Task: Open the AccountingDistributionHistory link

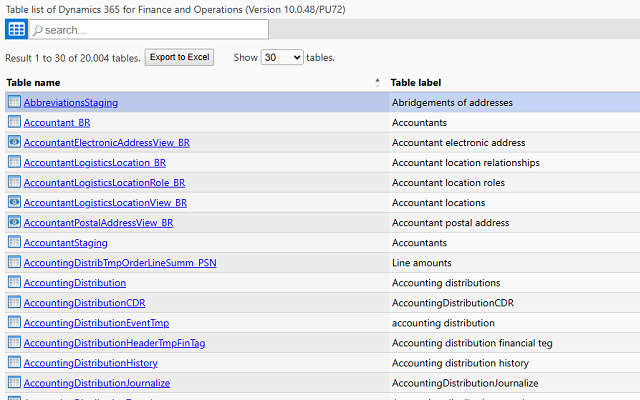Action: coord(91,363)
